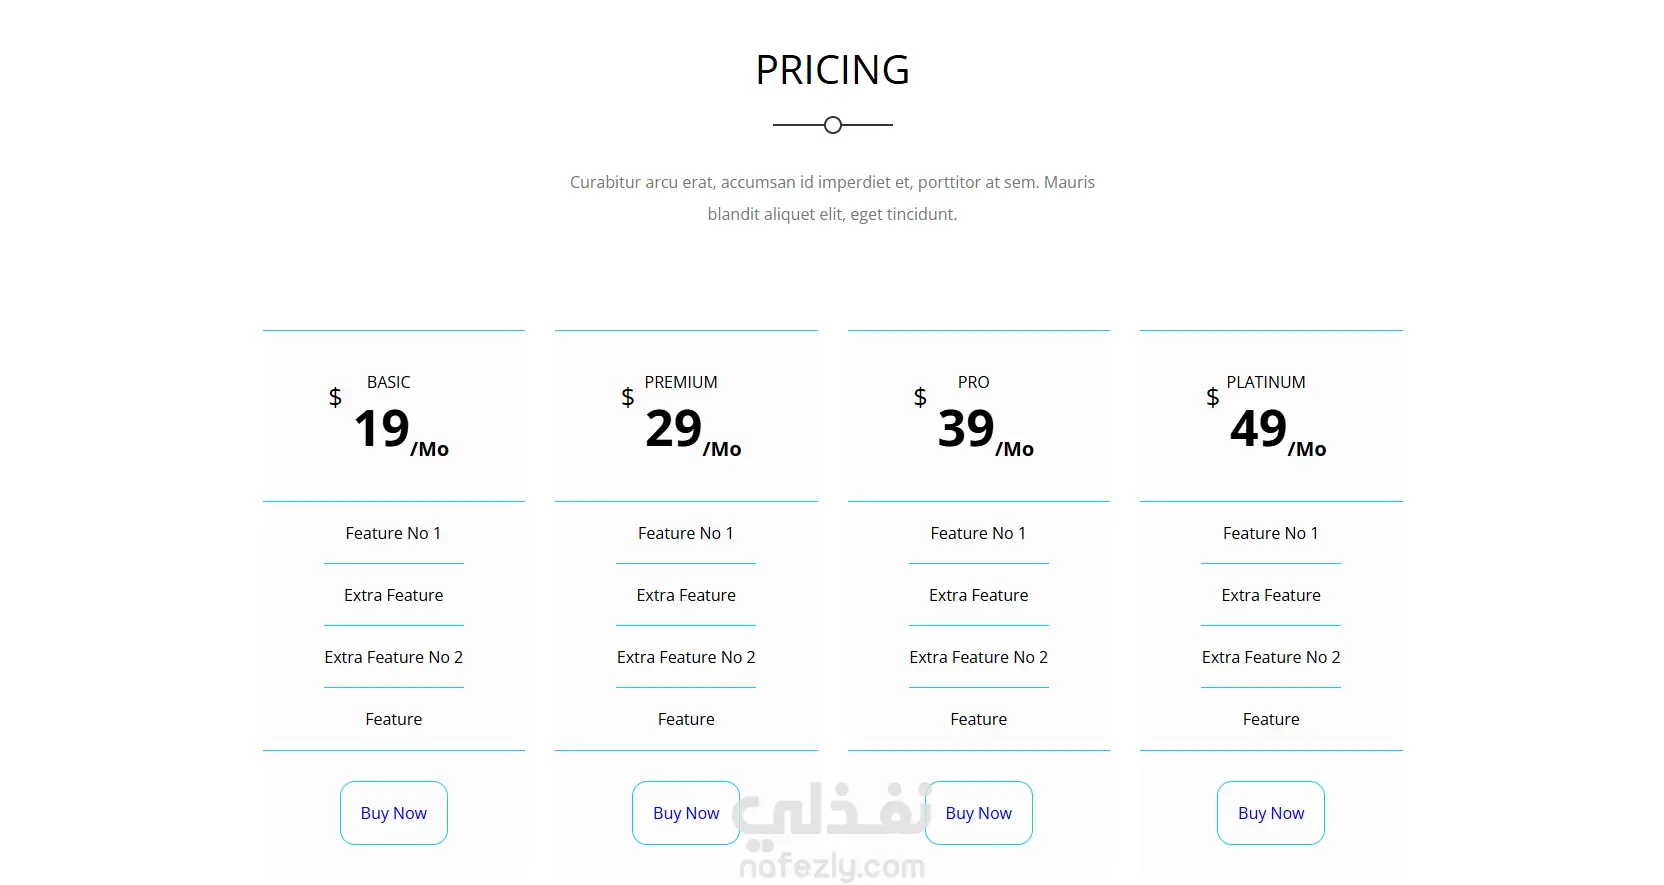The width and height of the screenshot is (1664, 885).
Task: Click Extra Feature No 2 in Premium column
Action: tap(686, 657)
